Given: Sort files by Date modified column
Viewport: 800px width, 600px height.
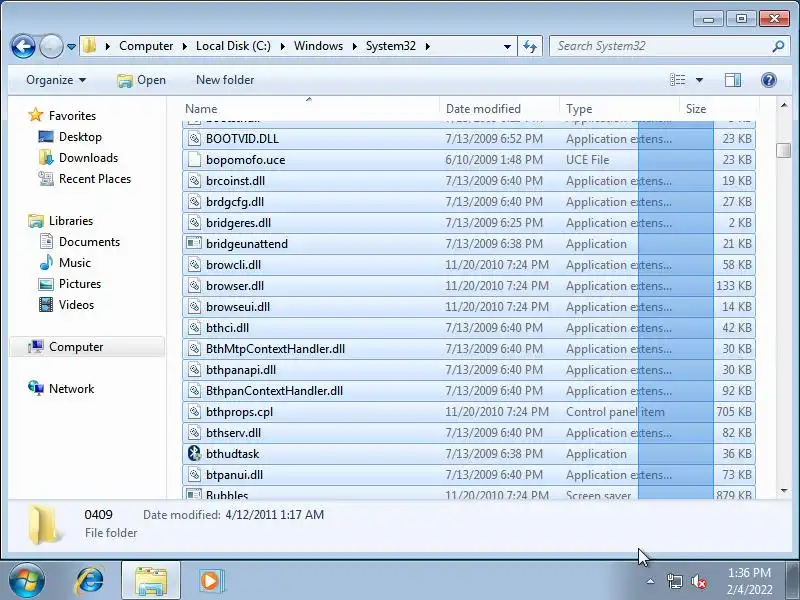Looking at the screenshot, I should tap(498, 108).
